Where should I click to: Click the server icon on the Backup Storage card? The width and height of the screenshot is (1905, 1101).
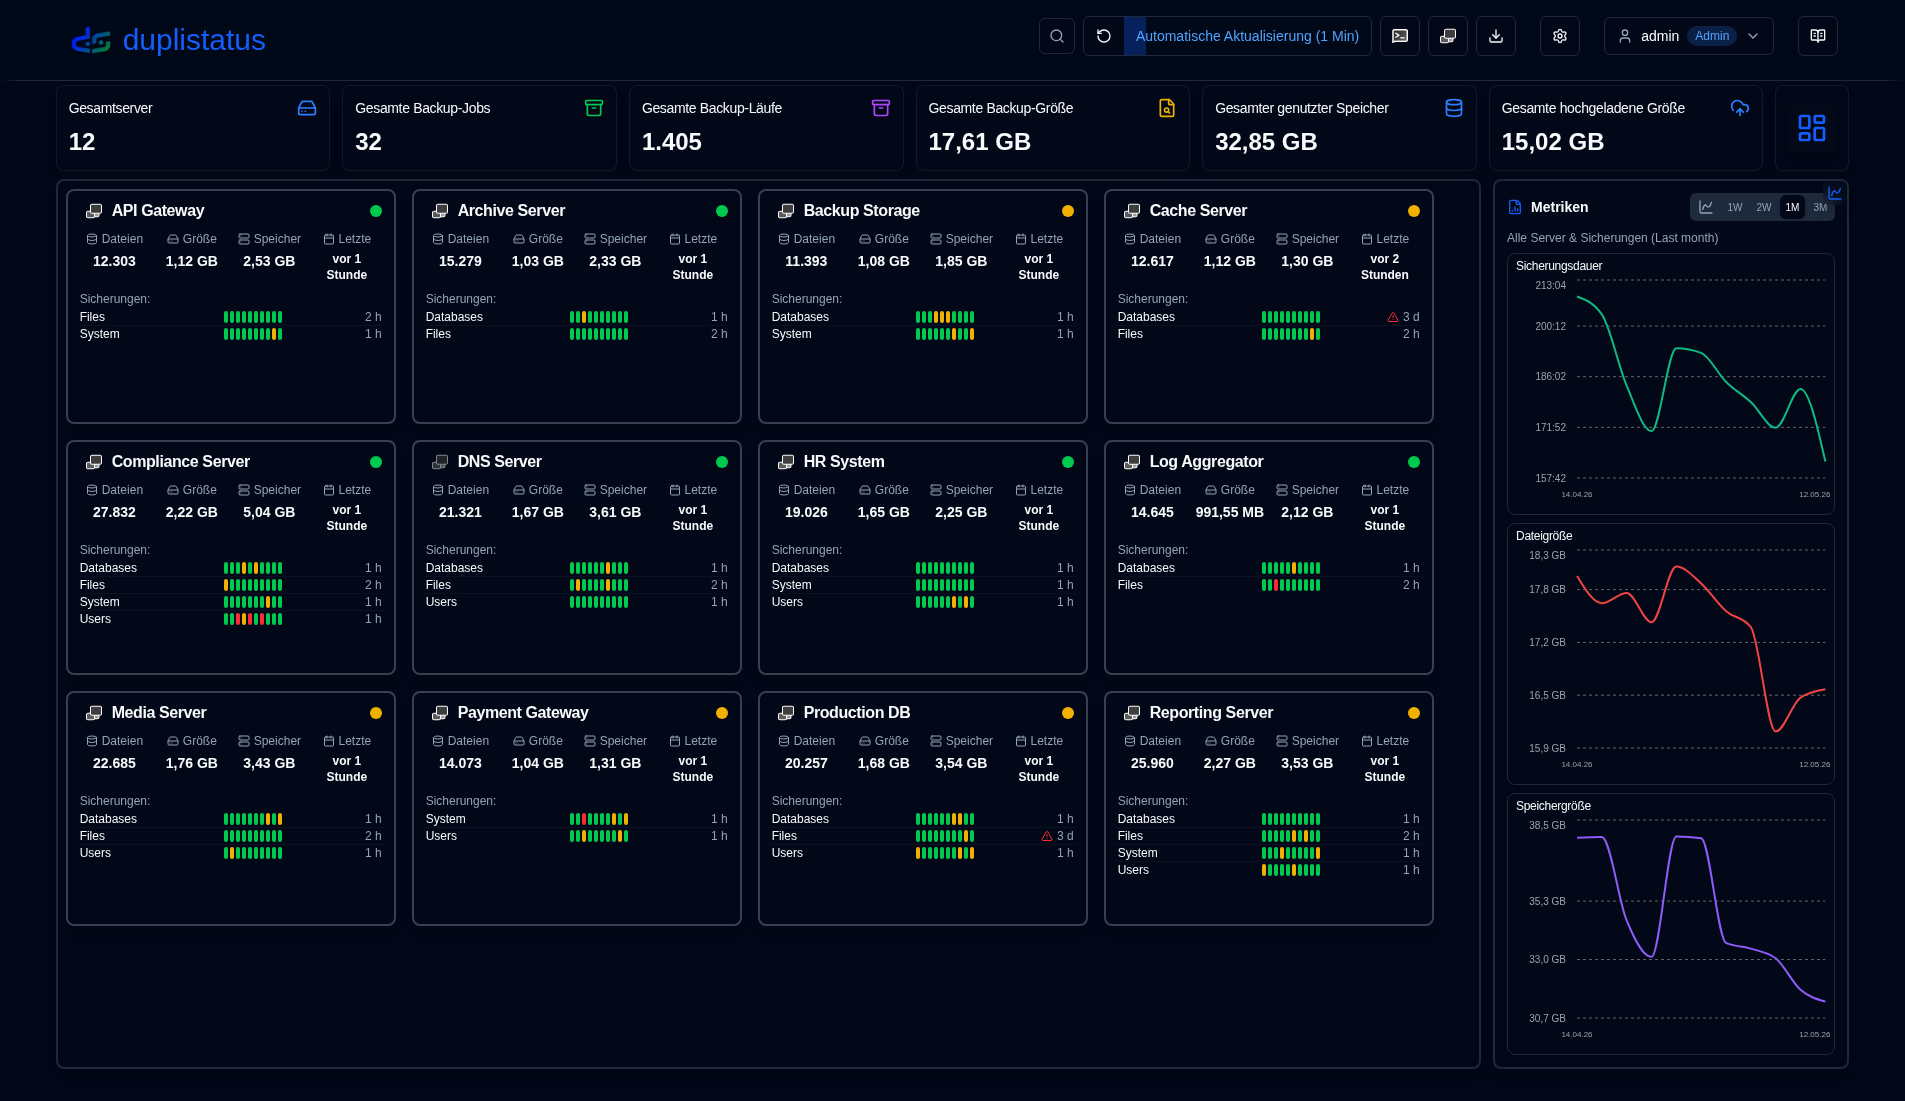786,211
